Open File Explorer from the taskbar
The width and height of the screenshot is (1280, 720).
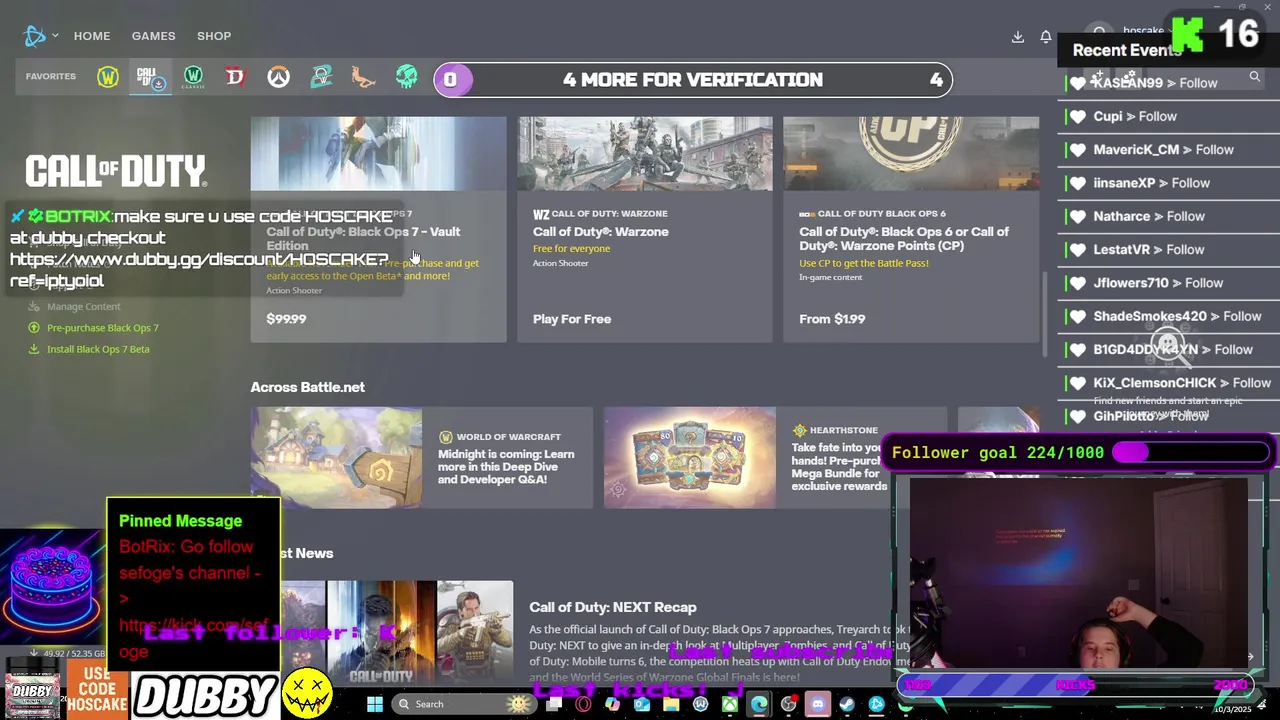671,704
